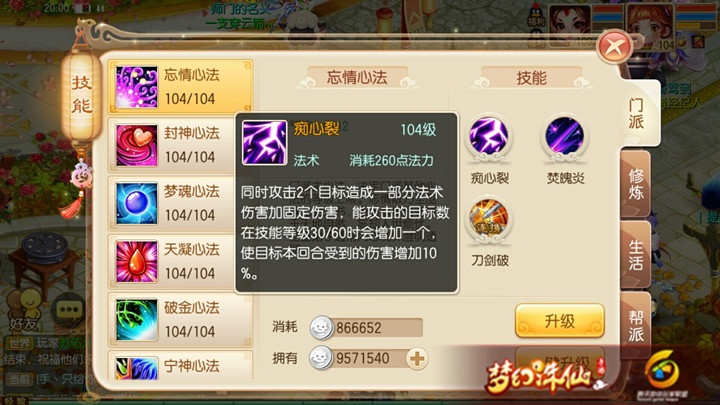Switch to the 生活 tab
This screenshot has height=405, width=720.
click(x=636, y=255)
